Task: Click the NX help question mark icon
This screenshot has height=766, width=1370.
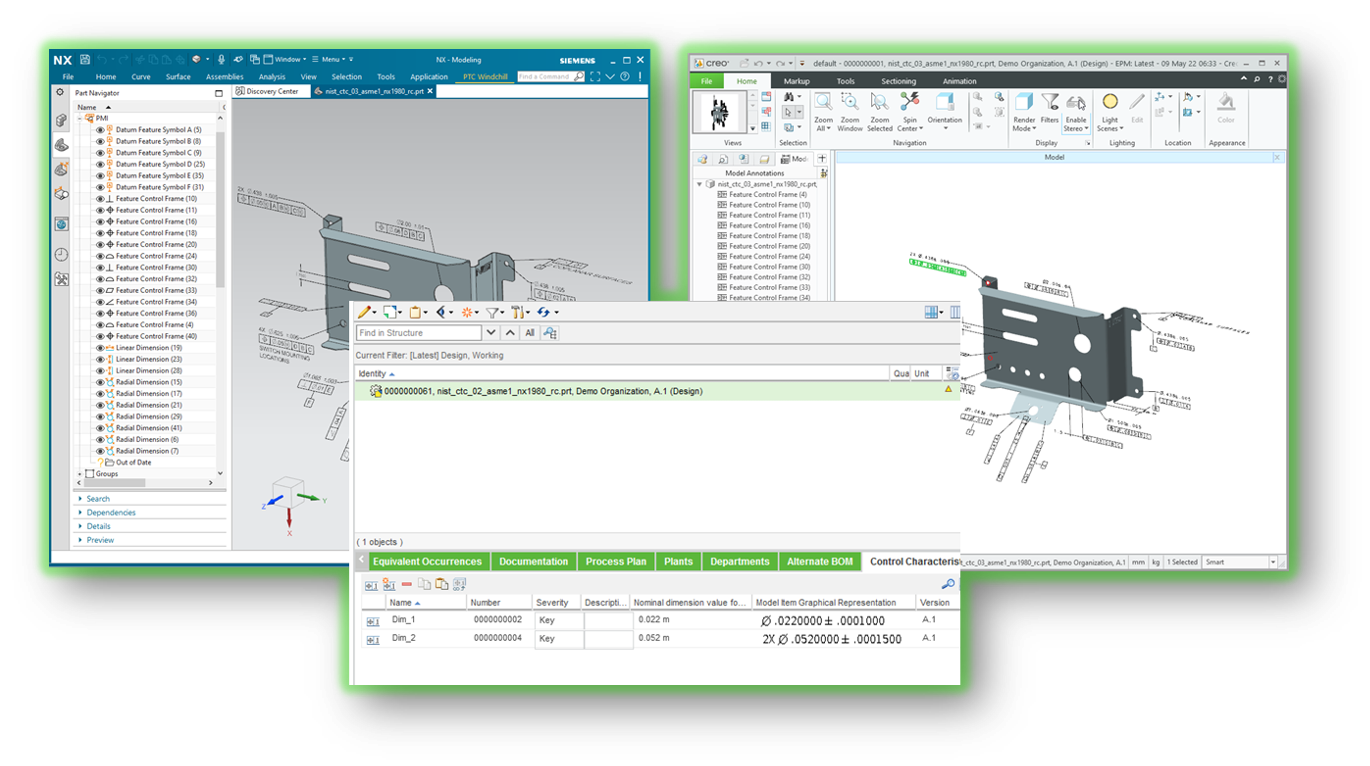Action: (x=625, y=77)
